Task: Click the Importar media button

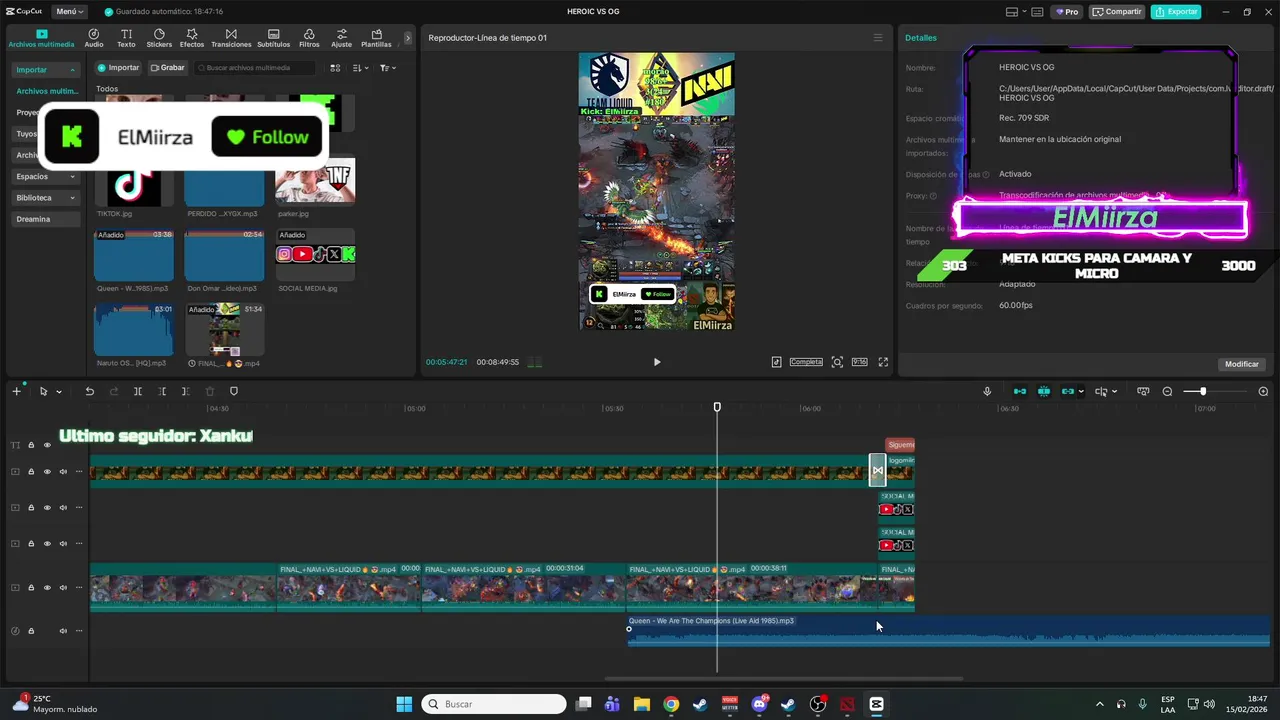Action: 118,68
